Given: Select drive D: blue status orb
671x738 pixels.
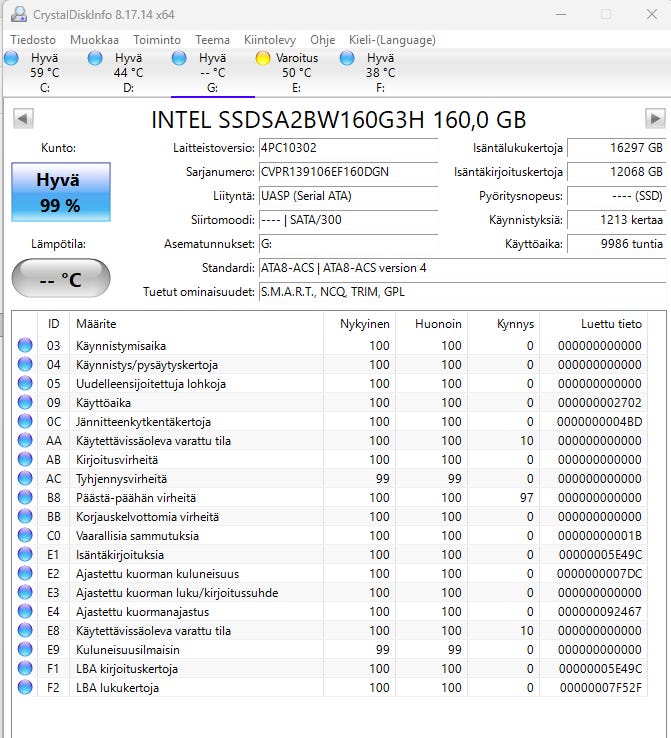Looking at the screenshot, I should [95, 59].
